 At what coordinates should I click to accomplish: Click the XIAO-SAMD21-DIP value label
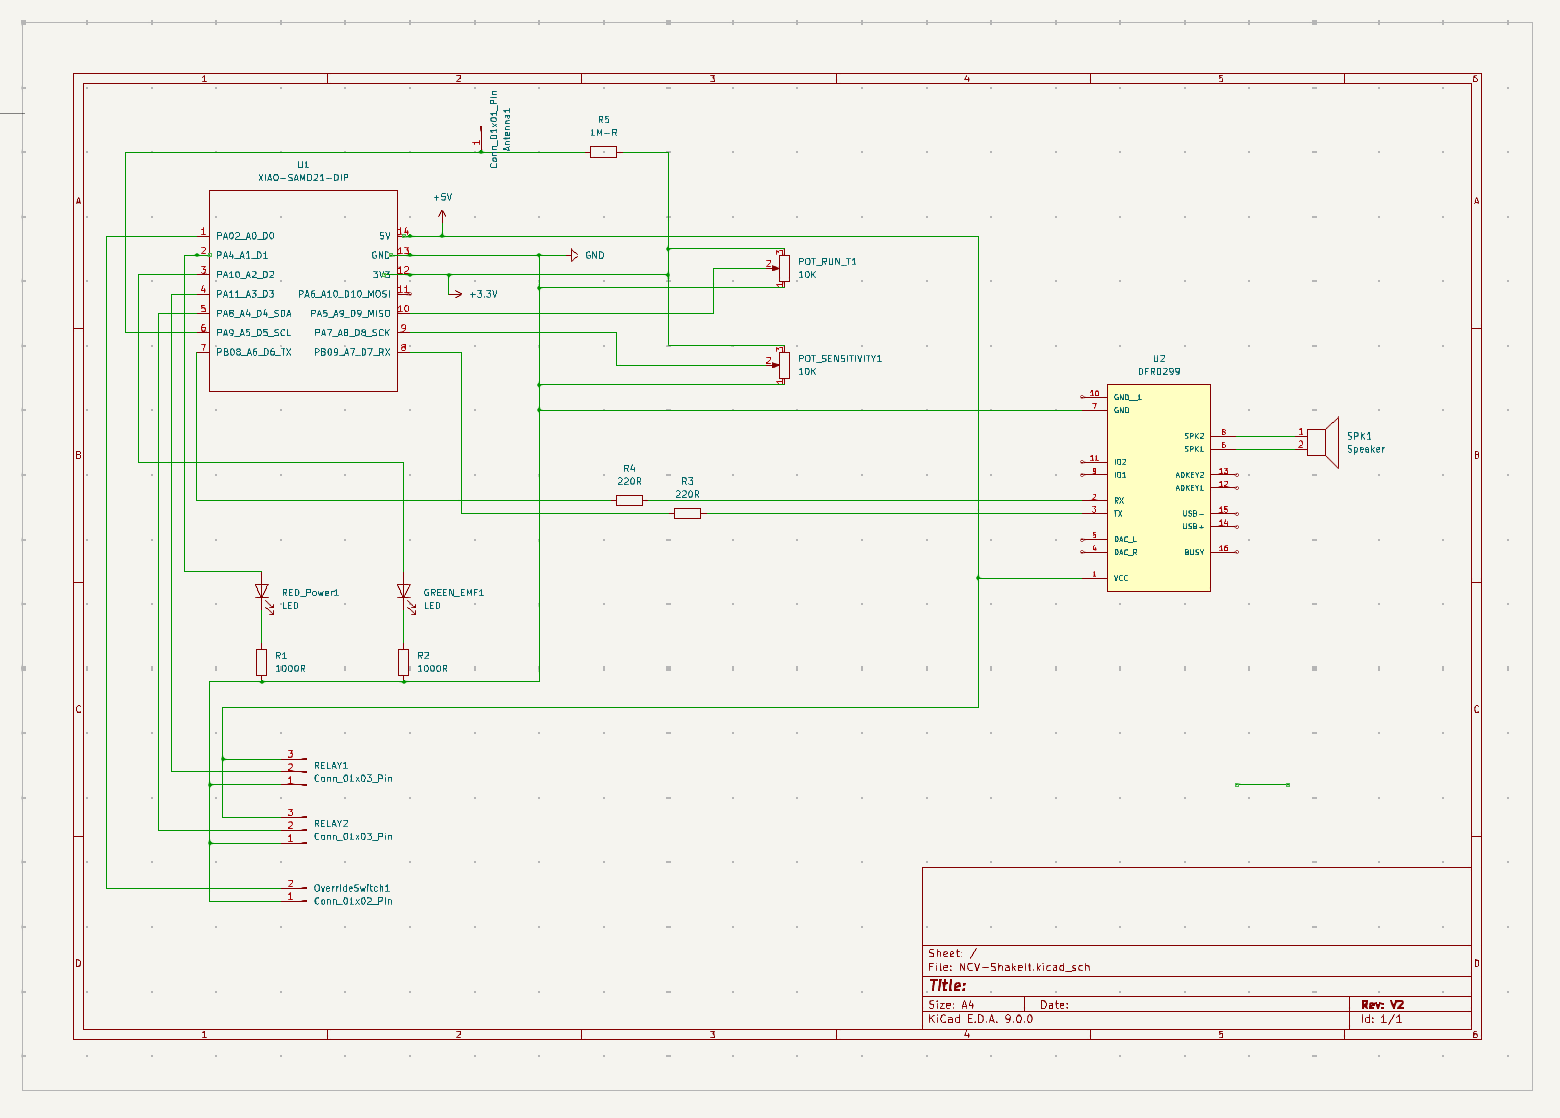click(303, 178)
